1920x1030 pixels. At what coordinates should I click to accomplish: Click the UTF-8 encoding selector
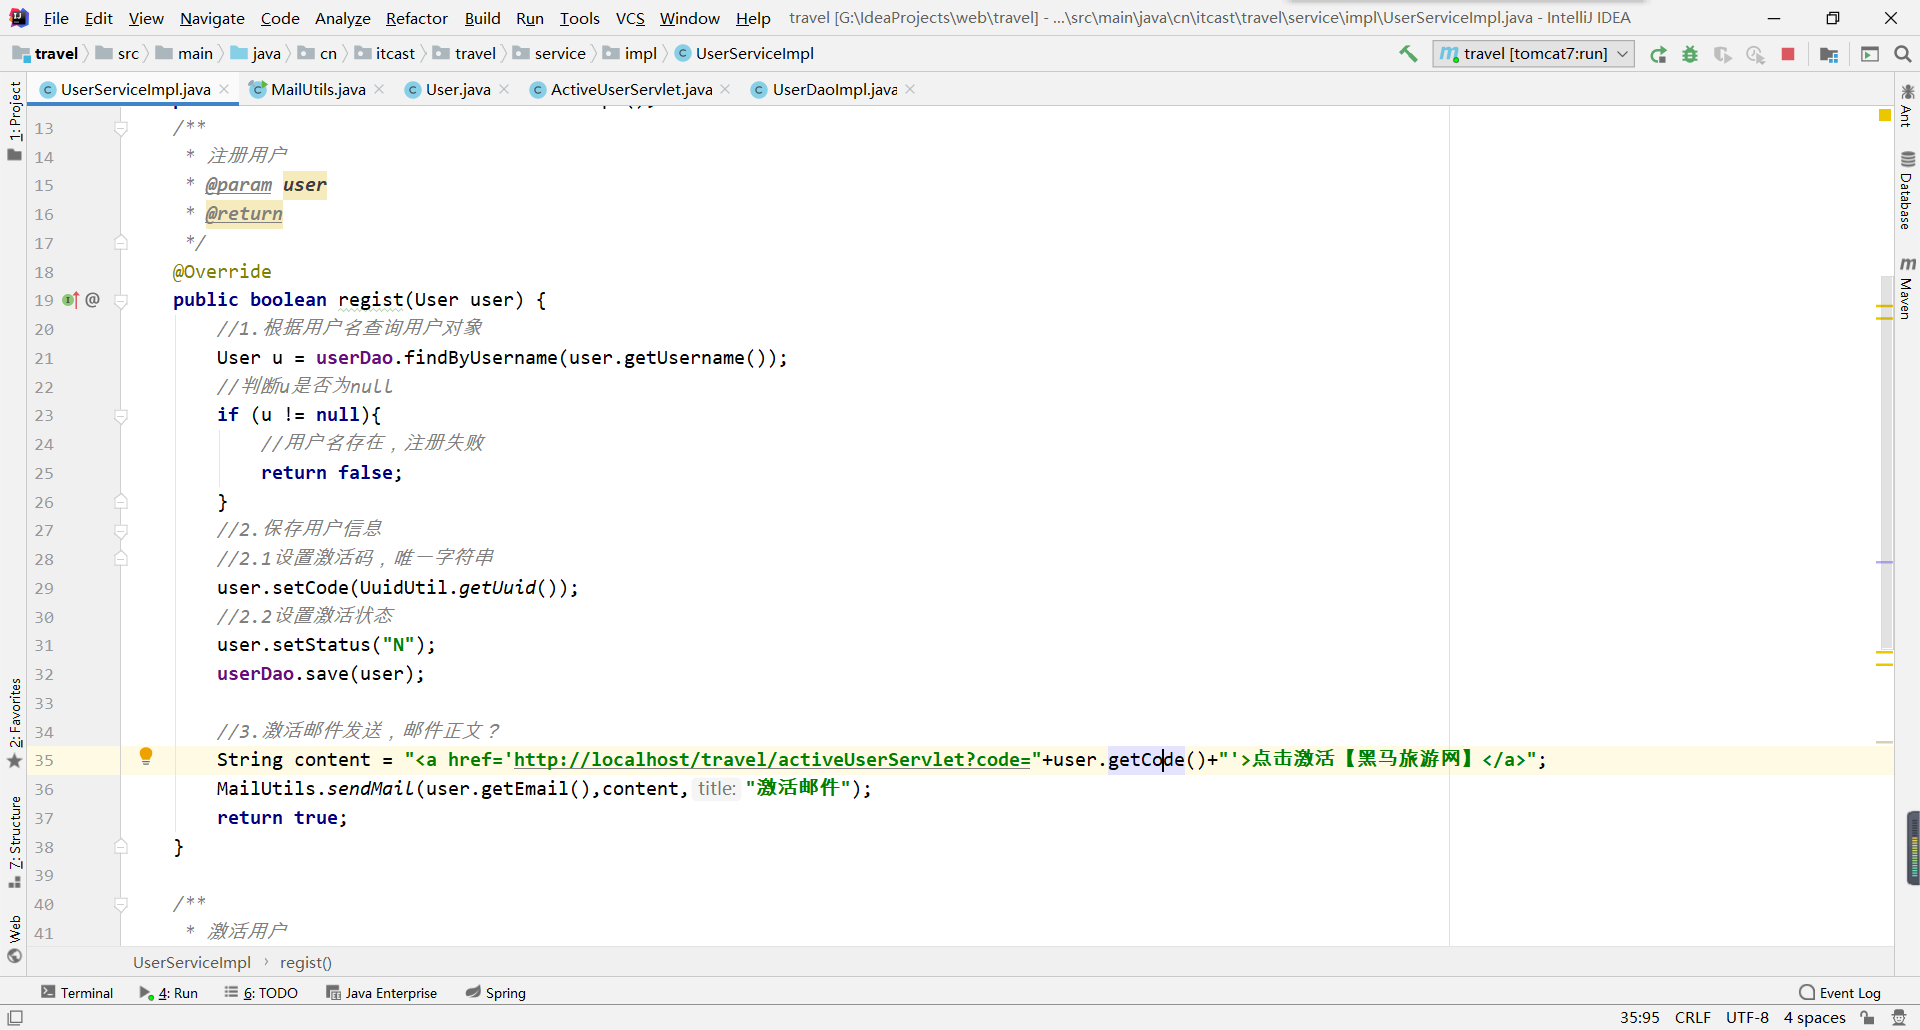point(1747,1018)
